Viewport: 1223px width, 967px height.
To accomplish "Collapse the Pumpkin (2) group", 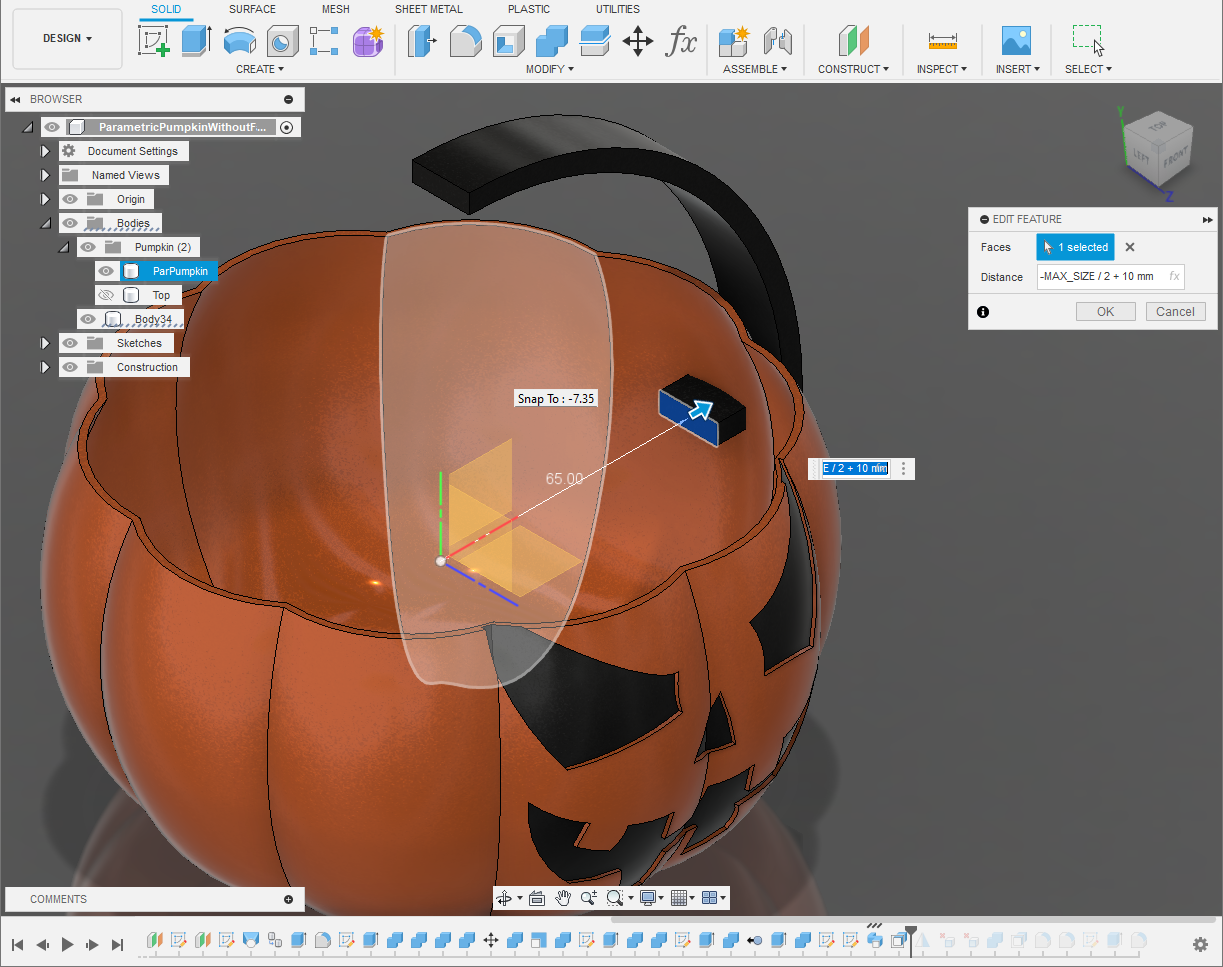I will click(63, 247).
